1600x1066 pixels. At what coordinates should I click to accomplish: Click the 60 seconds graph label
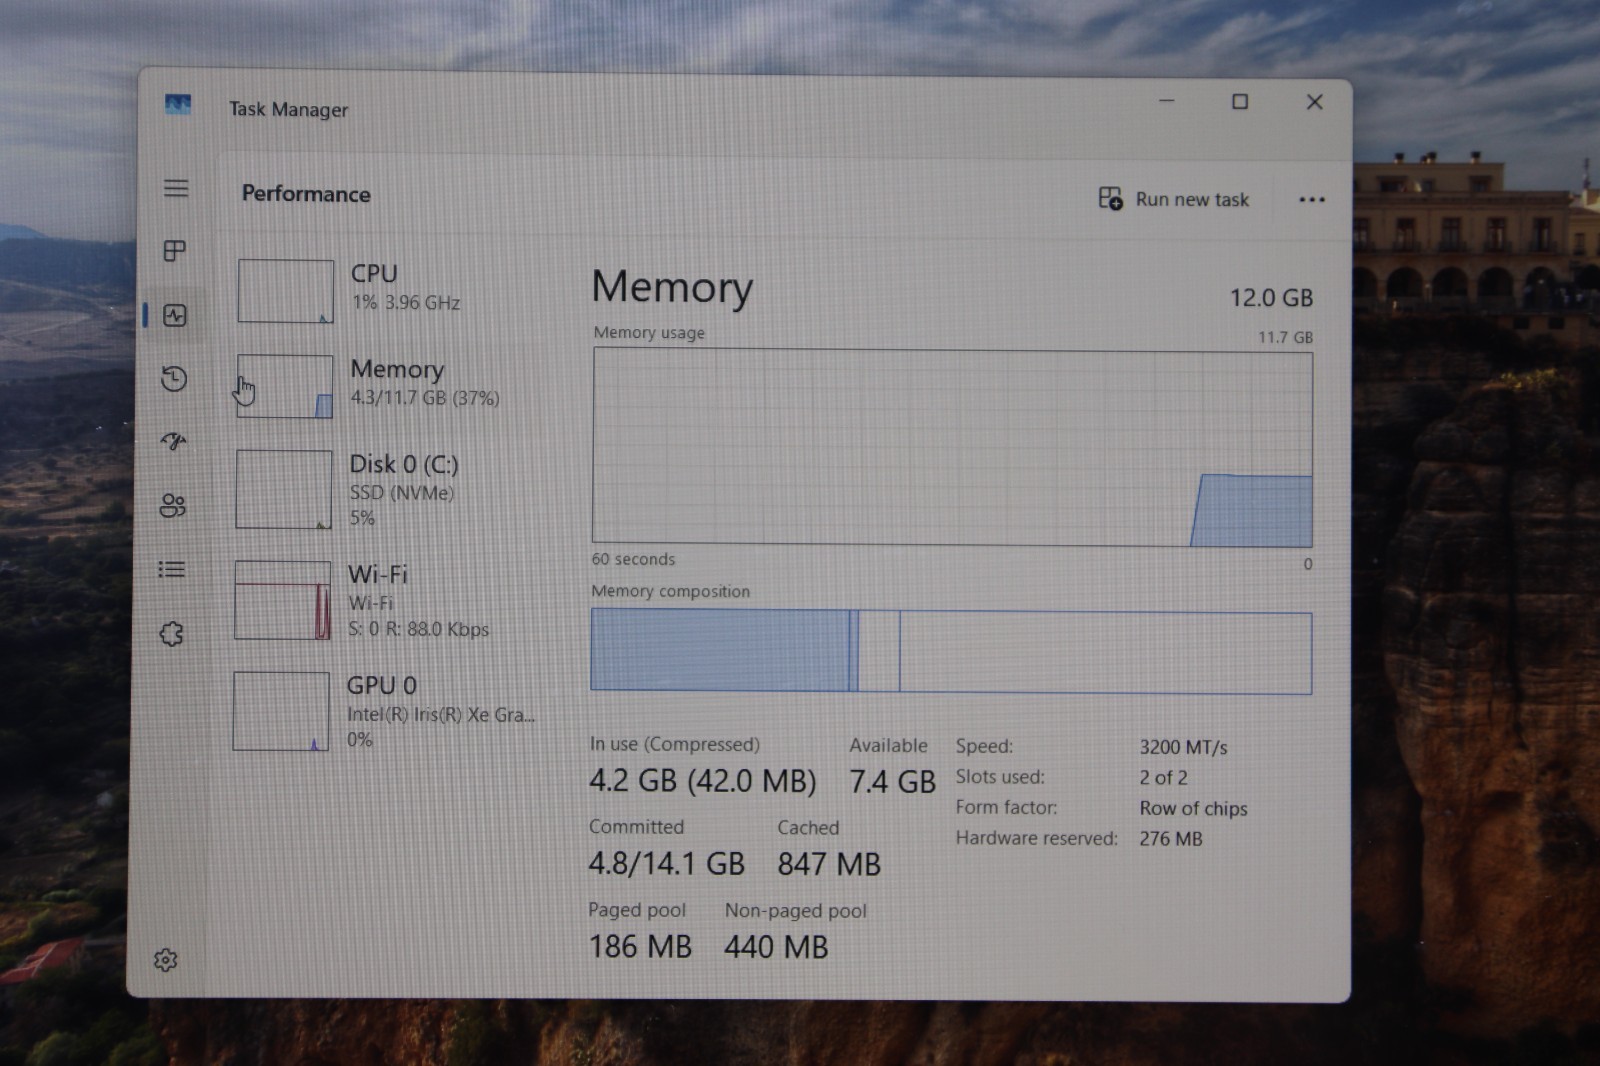click(633, 559)
